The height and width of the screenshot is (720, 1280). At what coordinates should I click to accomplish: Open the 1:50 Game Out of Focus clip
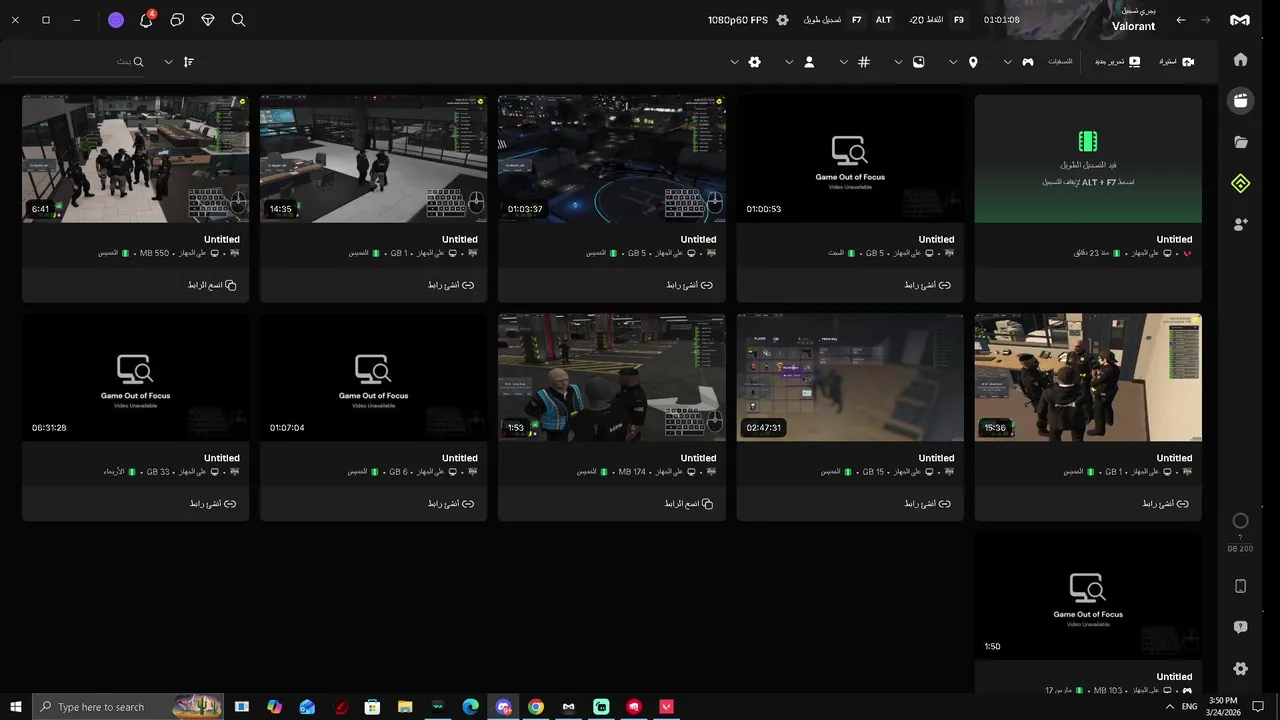coord(1088,596)
